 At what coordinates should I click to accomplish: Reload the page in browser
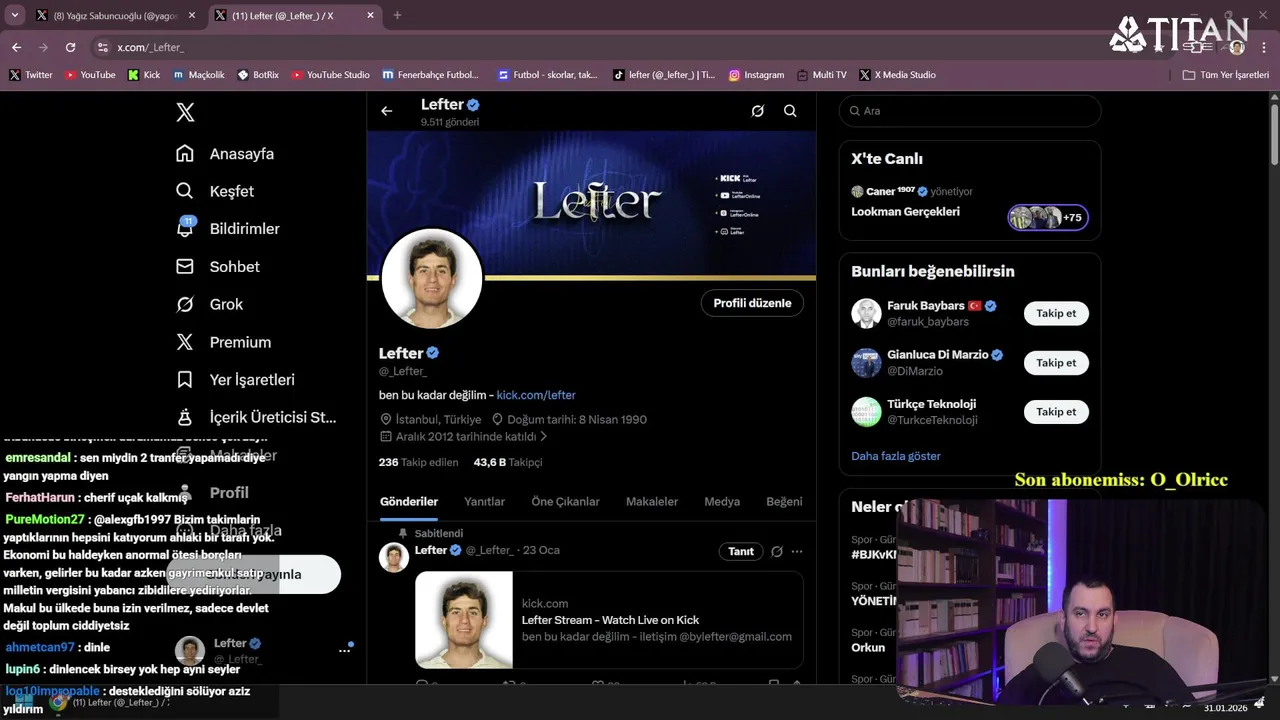(x=70, y=47)
